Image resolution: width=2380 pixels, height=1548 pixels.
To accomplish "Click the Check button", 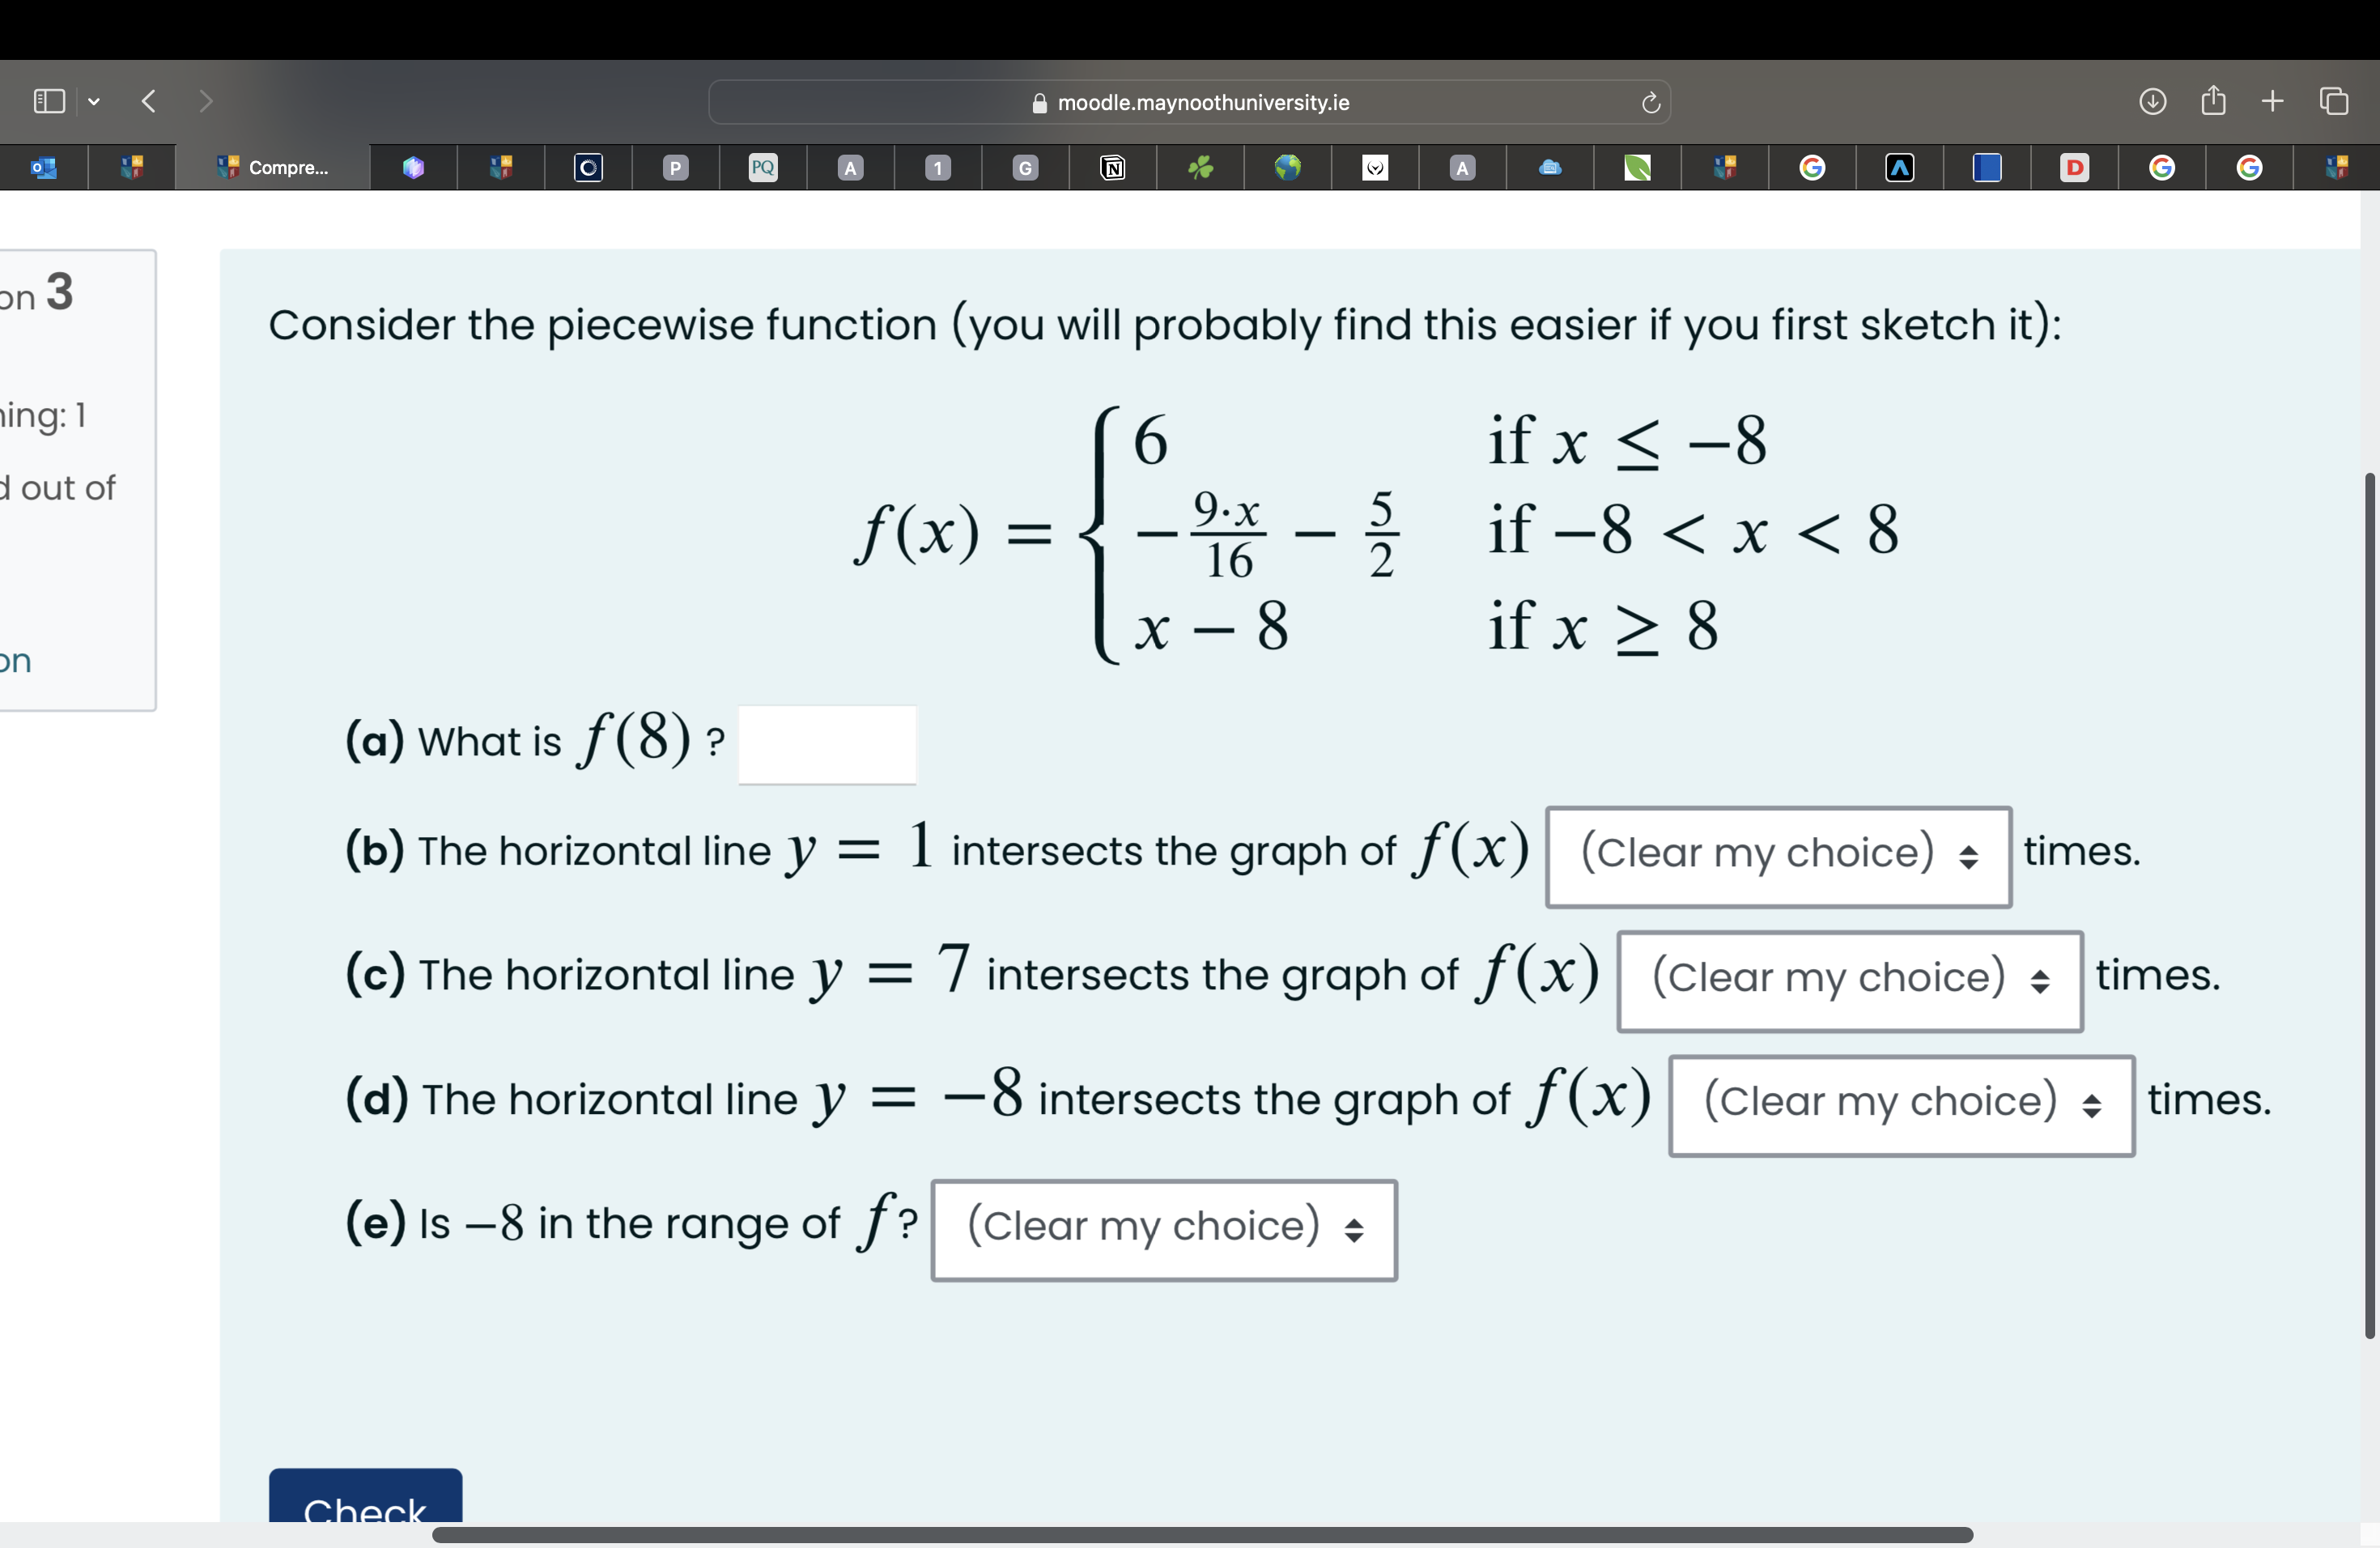I will click(365, 1496).
